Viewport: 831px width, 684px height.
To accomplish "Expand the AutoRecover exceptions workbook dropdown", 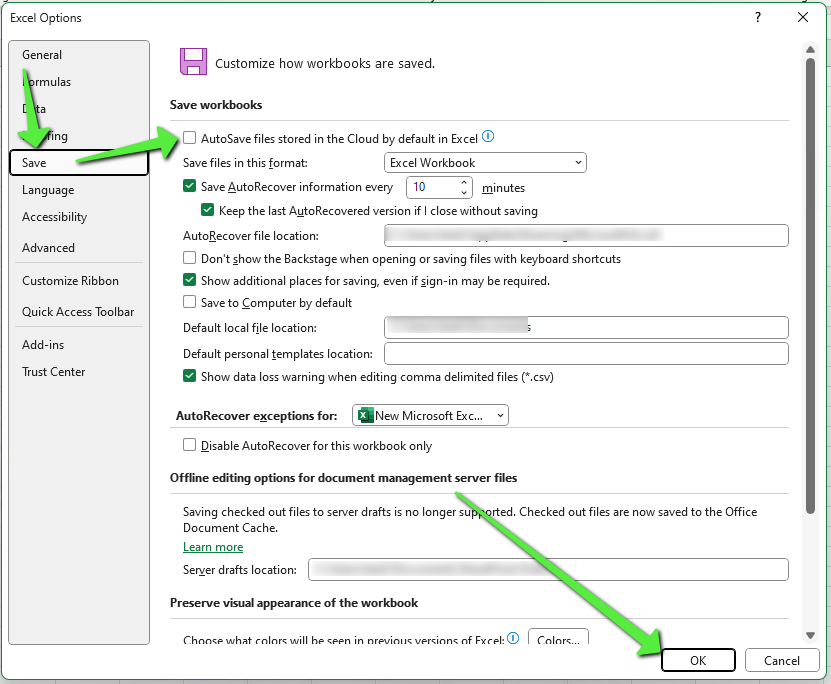I will click(x=430, y=416).
